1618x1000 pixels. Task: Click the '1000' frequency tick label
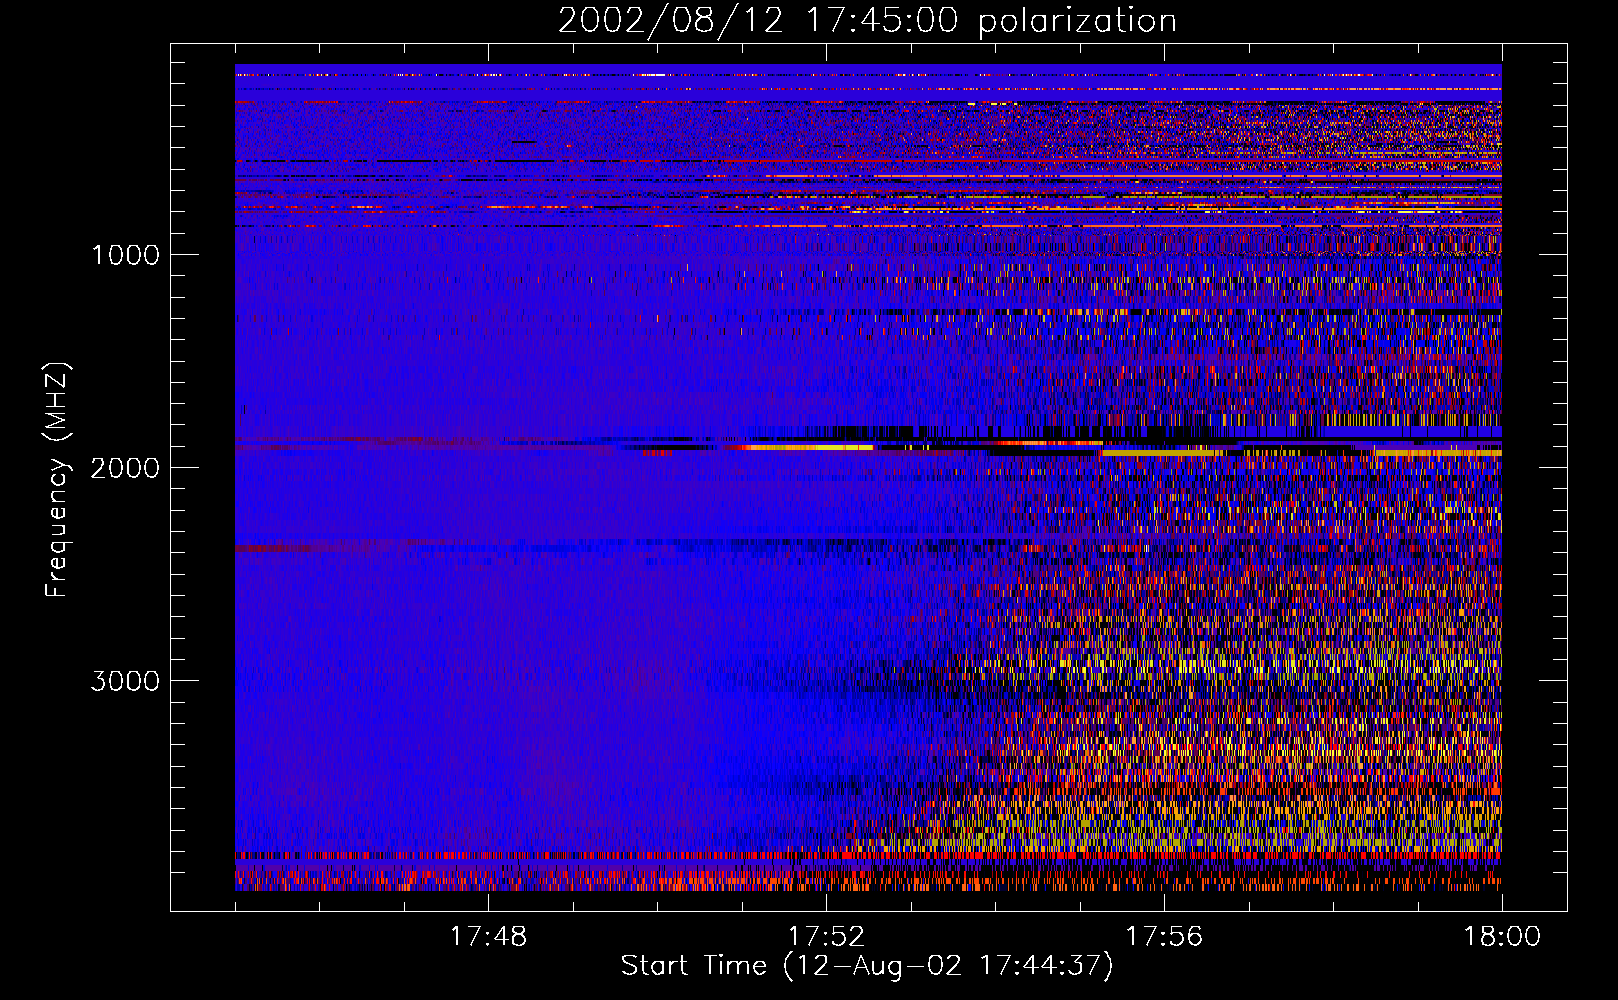click(x=125, y=255)
